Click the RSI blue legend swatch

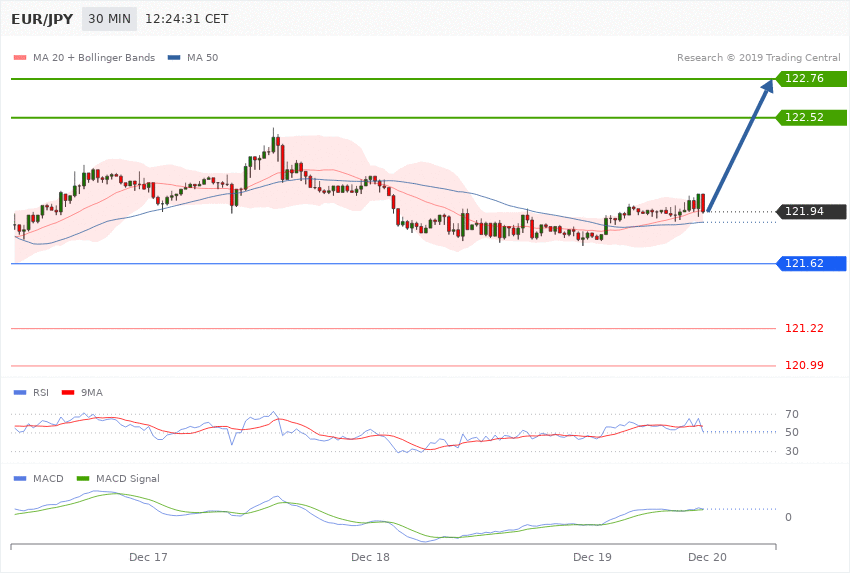(20, 393)
